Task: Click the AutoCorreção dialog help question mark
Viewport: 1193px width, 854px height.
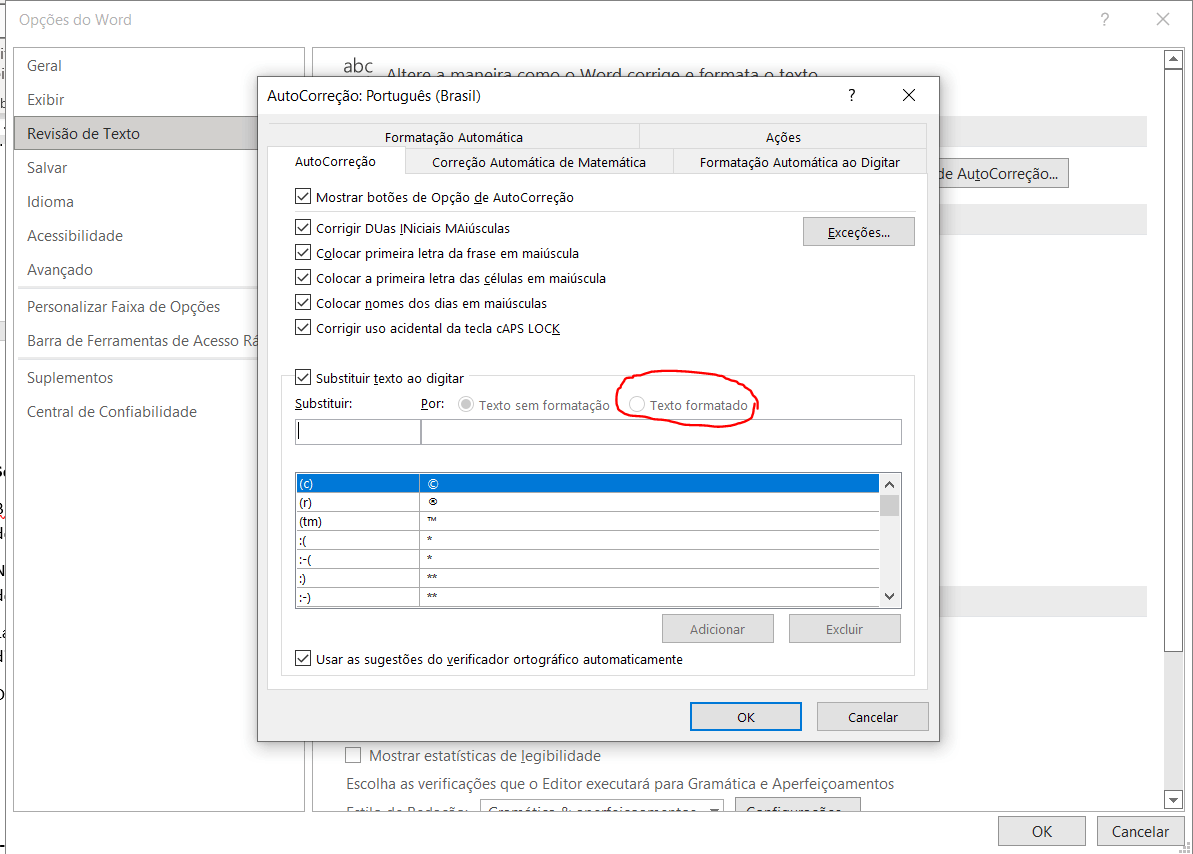Action: click(x=851, y=95)
